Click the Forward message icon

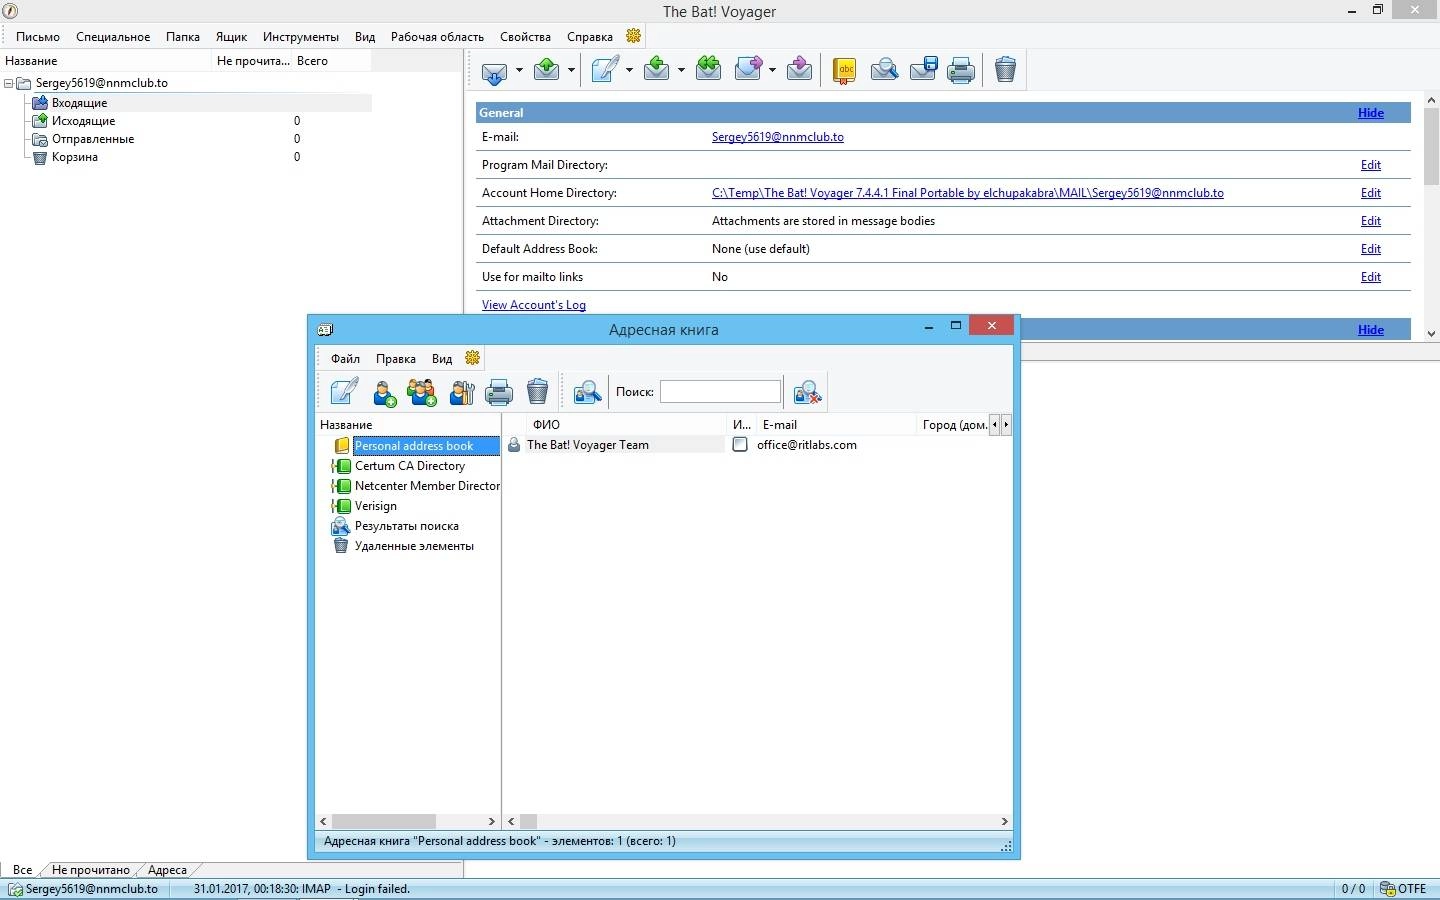(x=749, y=69)
